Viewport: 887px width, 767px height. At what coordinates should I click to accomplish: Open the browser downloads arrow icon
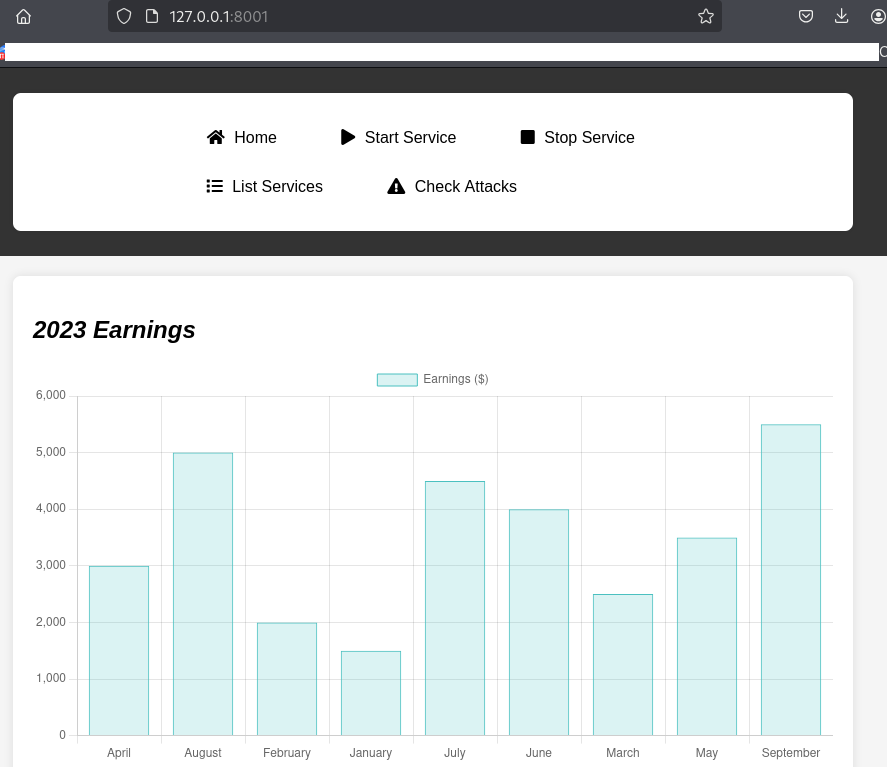[x=842, y=16]
